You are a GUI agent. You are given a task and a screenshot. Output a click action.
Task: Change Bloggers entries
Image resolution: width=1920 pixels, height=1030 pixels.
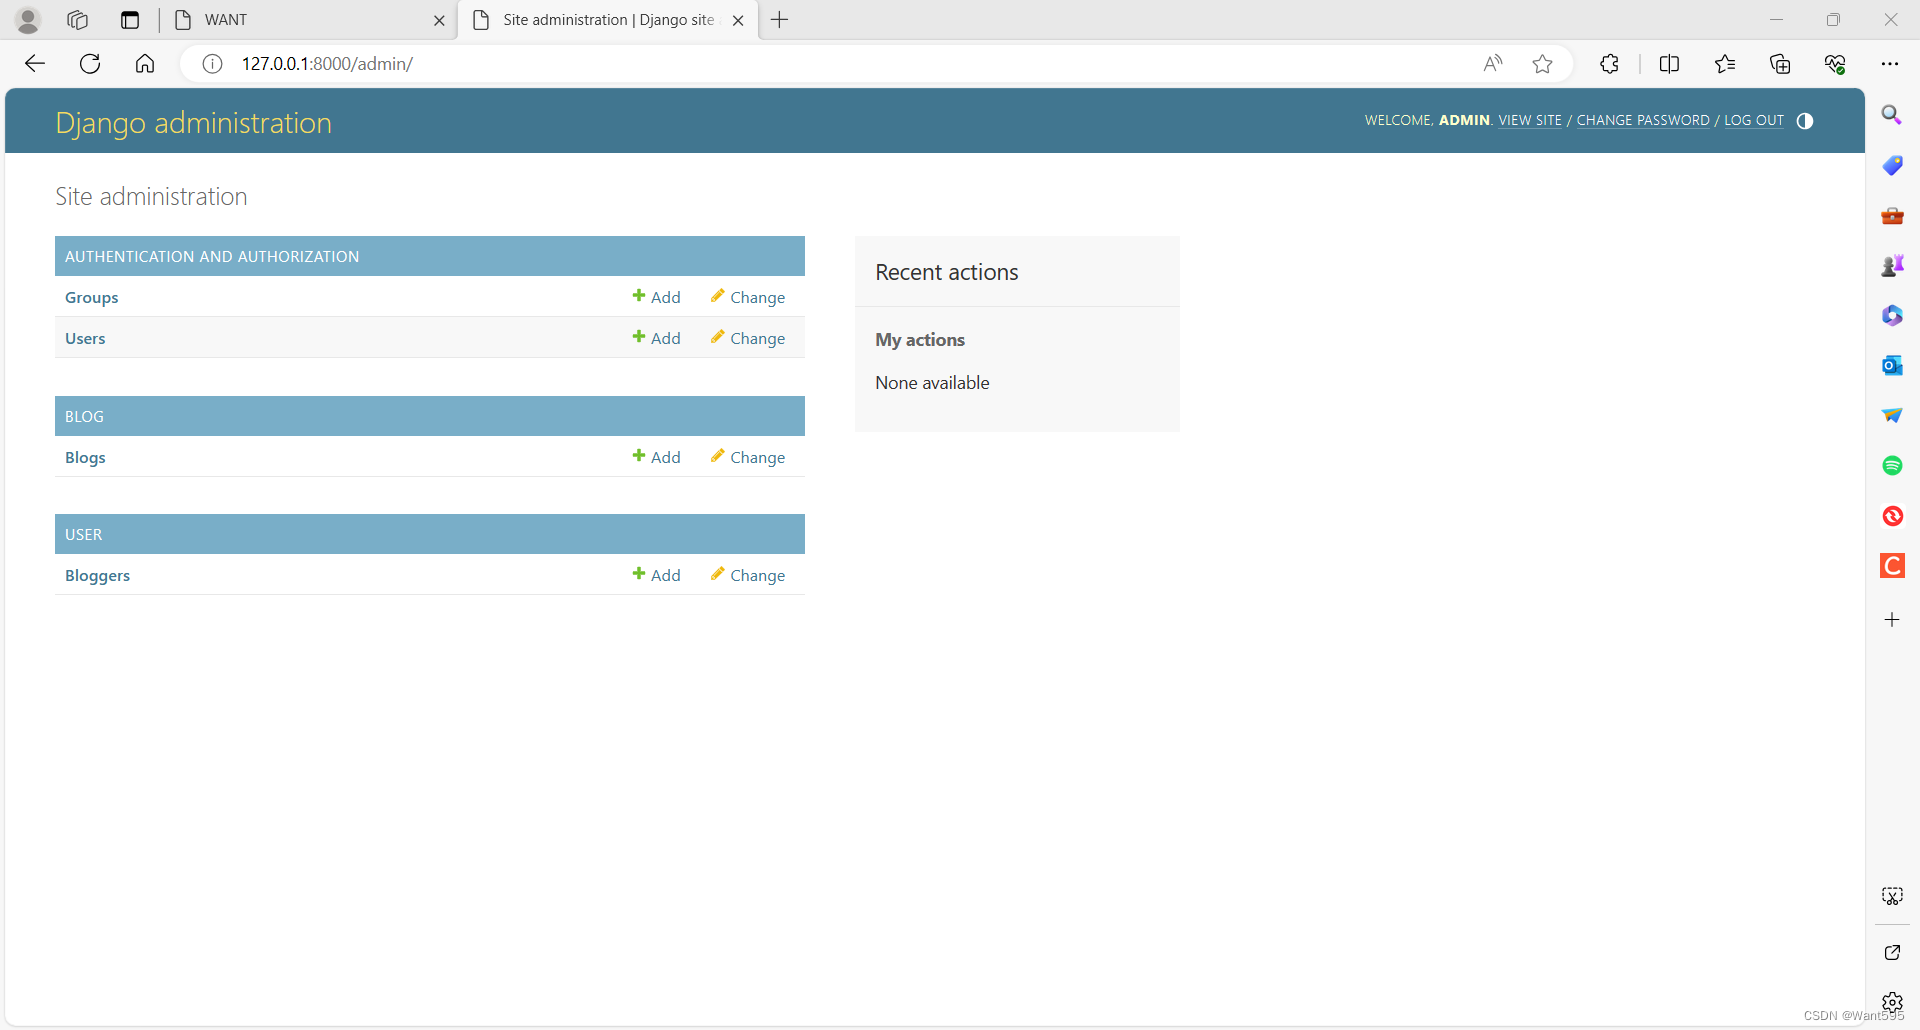coord(748,576)
